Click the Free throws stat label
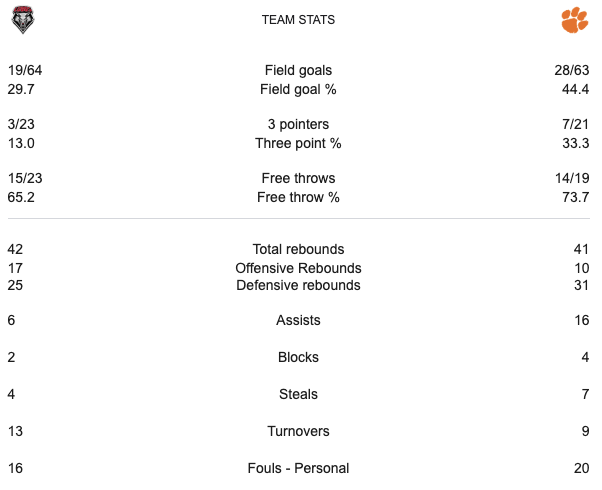 tap(298, 178)
